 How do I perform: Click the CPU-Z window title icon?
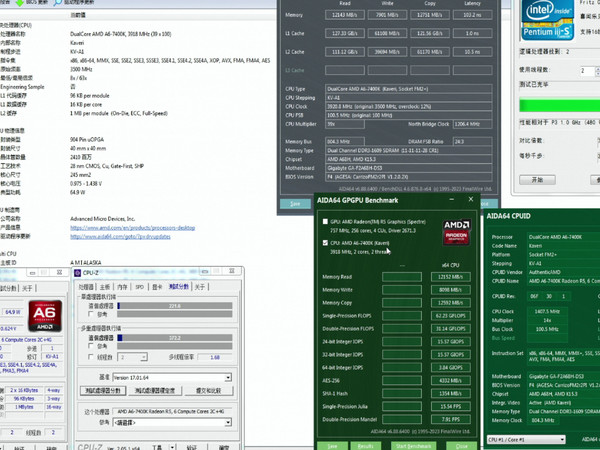[78, 272]
